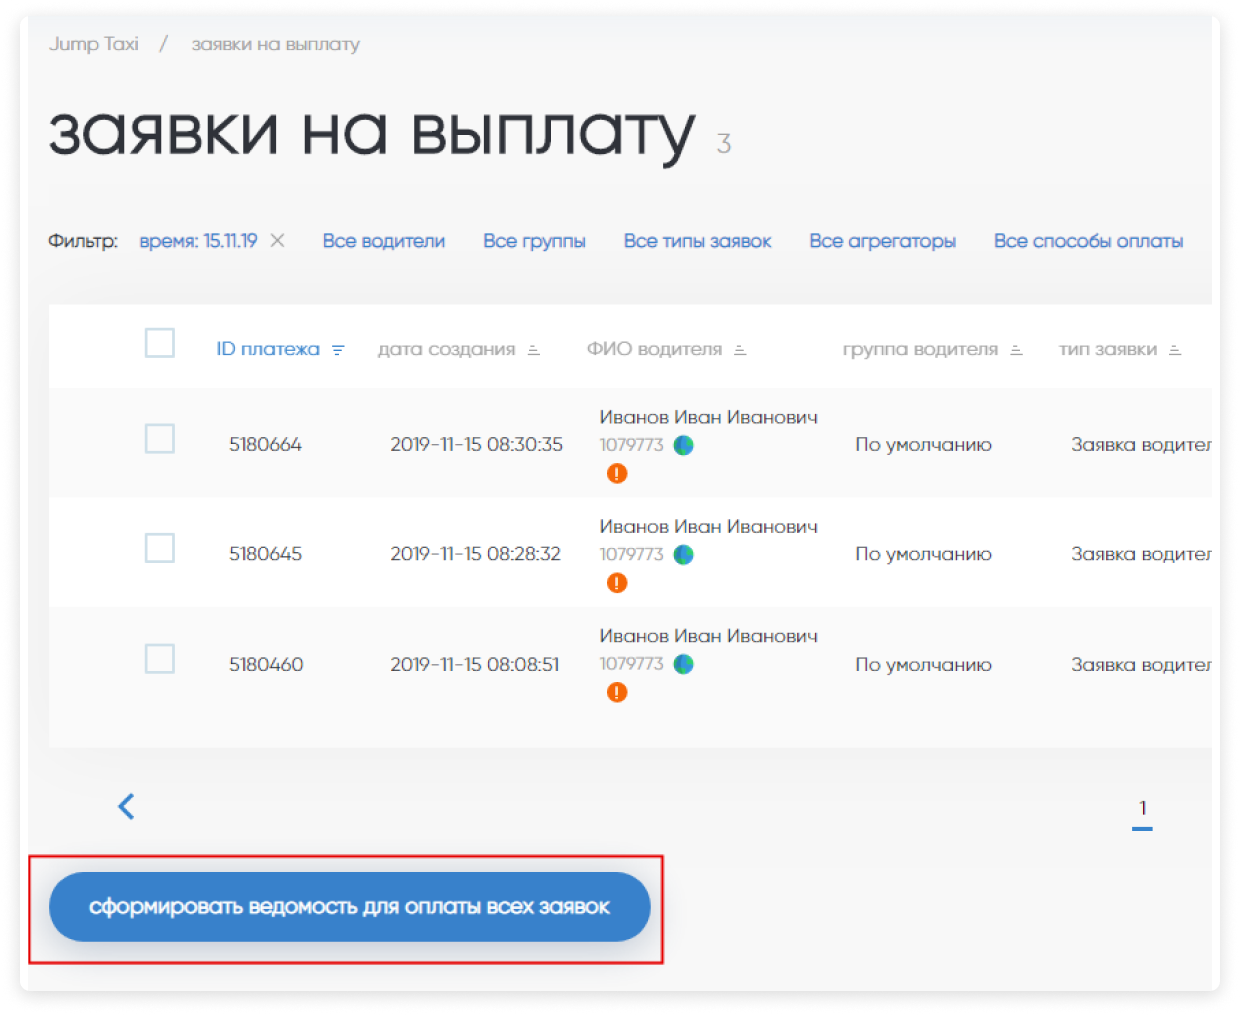Screen dimensions: 1240x1015
Task: Select page 1 in pagination
Action: [1142, 809]
